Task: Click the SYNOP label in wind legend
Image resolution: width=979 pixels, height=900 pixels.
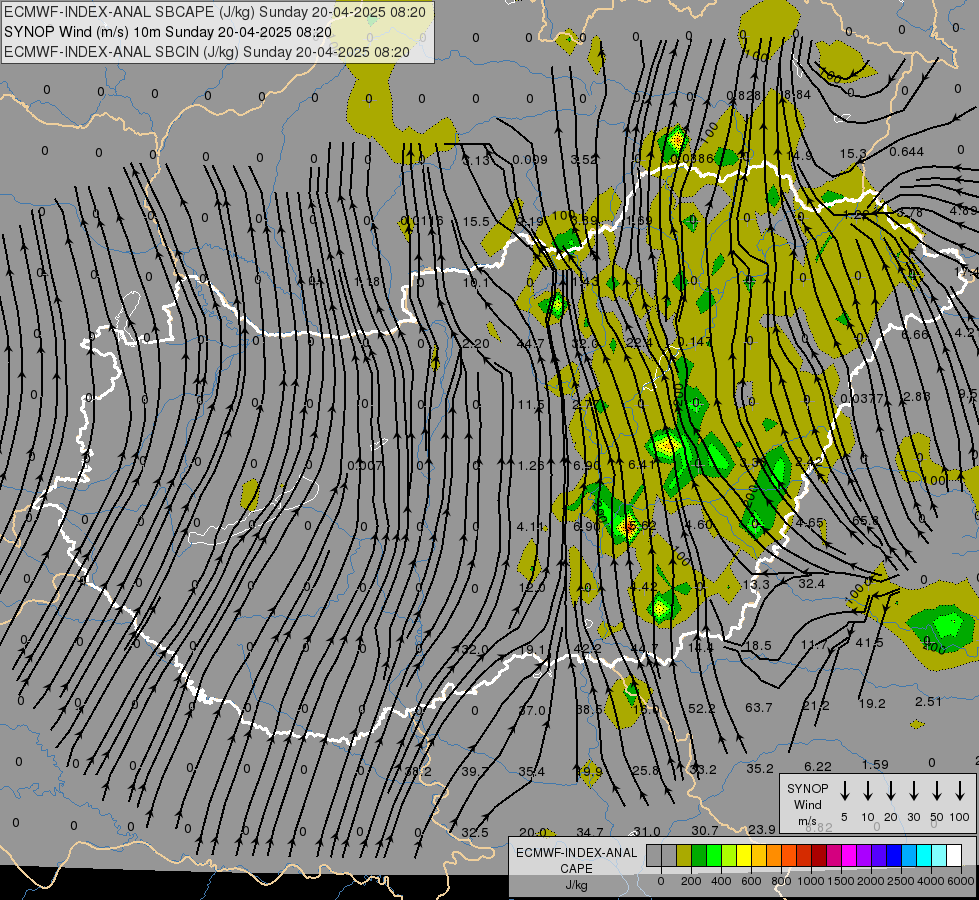Action: coord(807,788)
